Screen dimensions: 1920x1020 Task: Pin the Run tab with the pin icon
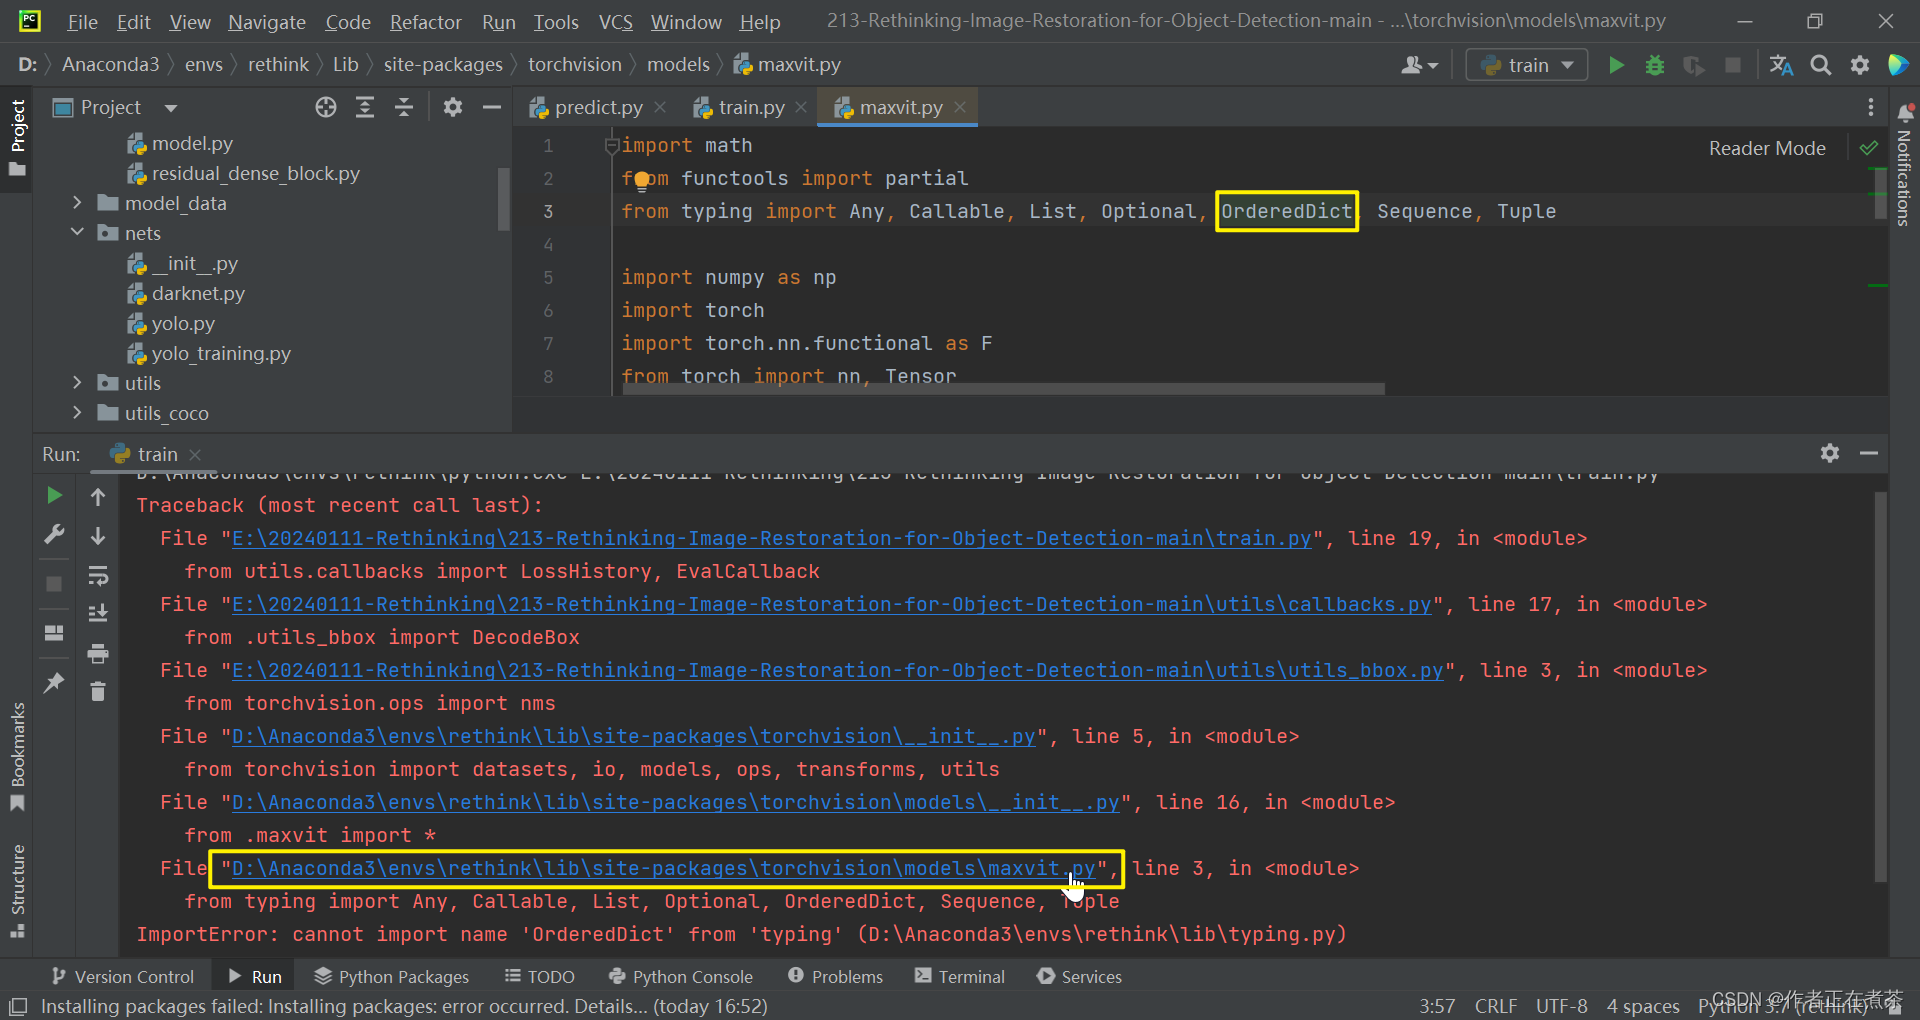coord(53,683)
